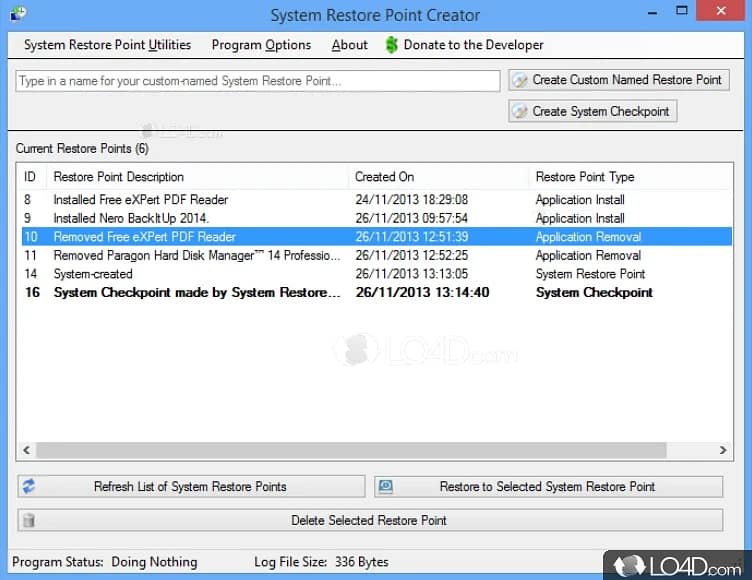Image resolution: width=752 pixels, height=580 pixels.
Task: Click the scrollbar left arrow
Action: [27, 450]
